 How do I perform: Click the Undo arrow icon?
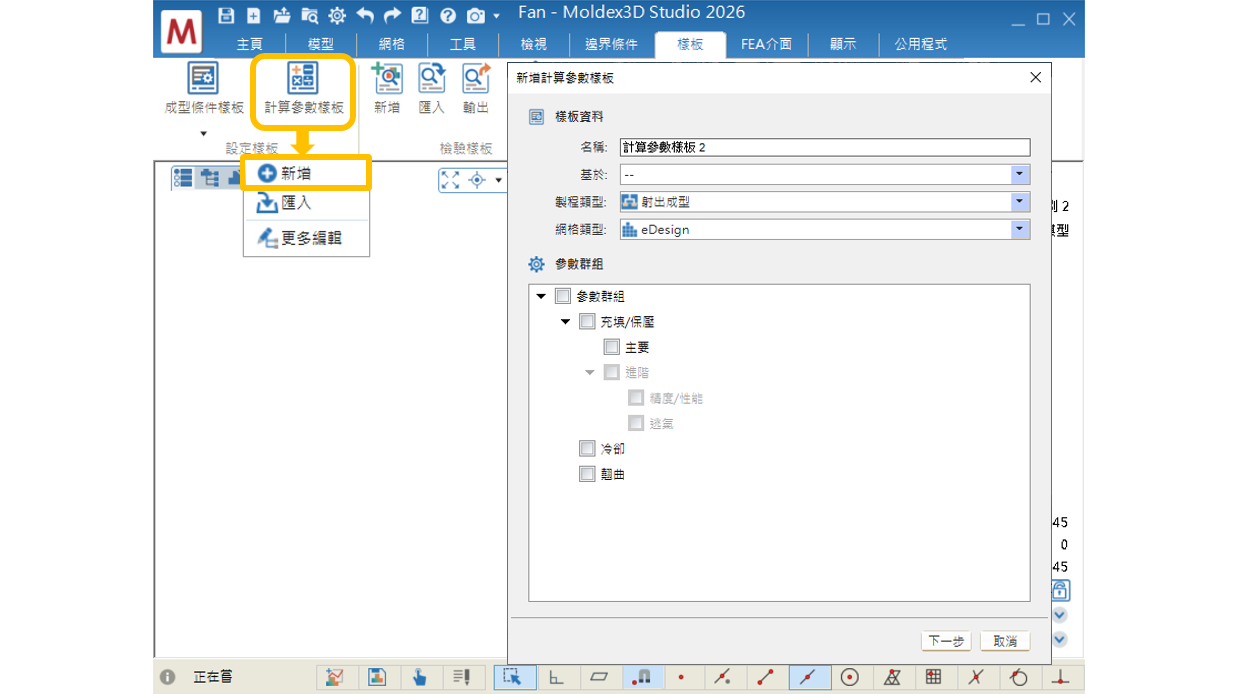coord(365,15)
